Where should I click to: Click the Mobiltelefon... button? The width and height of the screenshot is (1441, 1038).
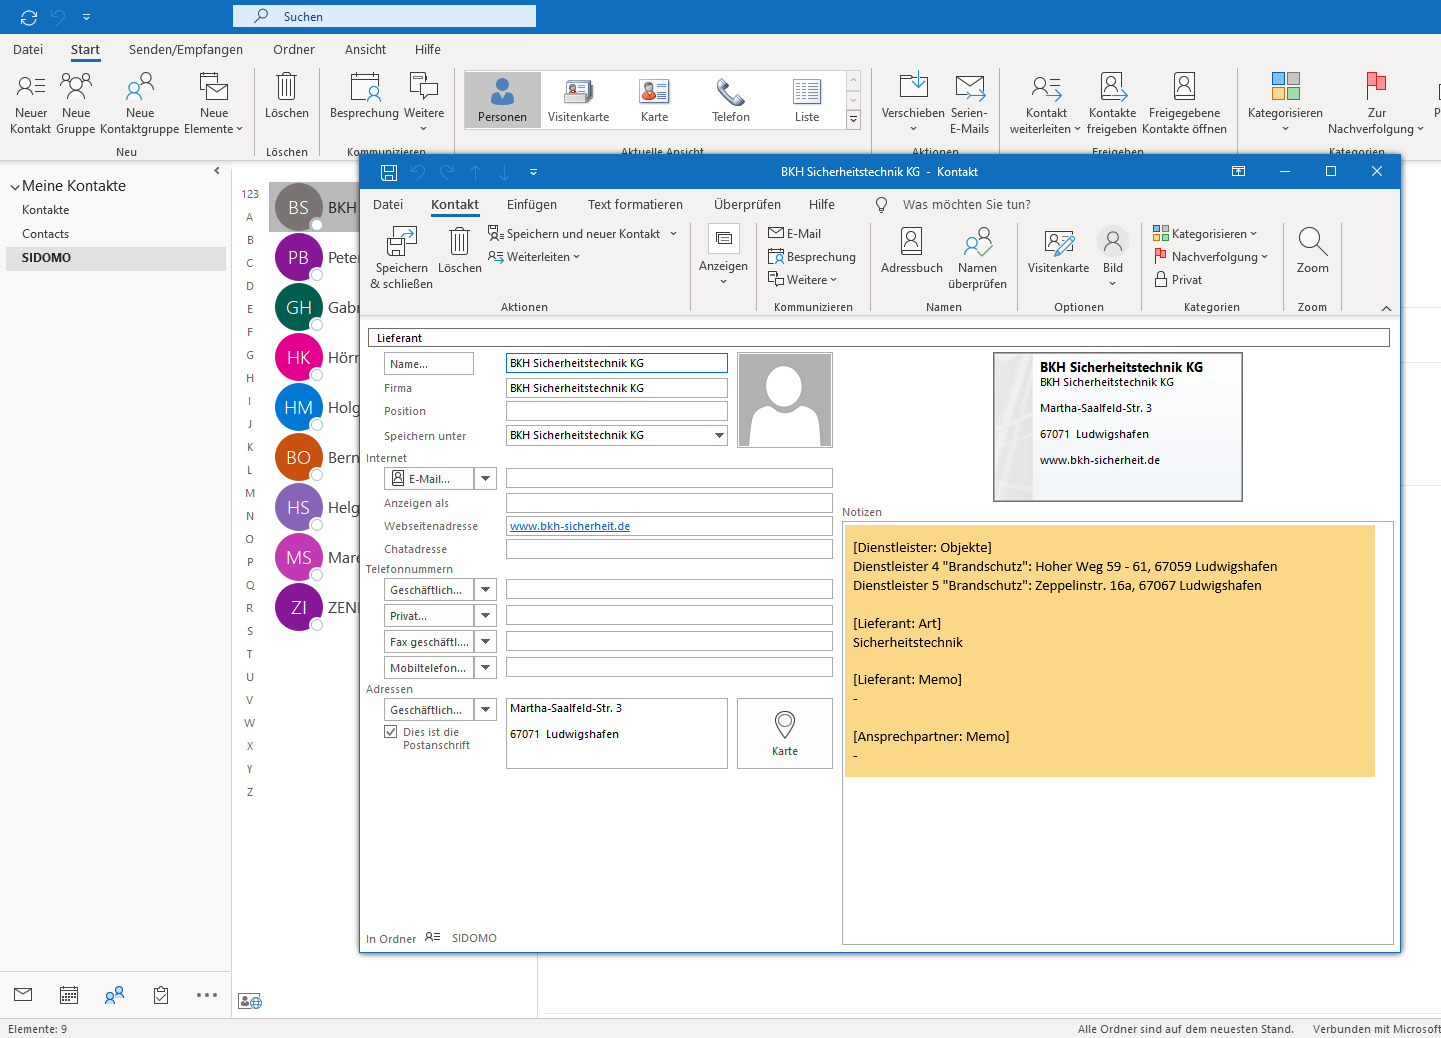429,668
